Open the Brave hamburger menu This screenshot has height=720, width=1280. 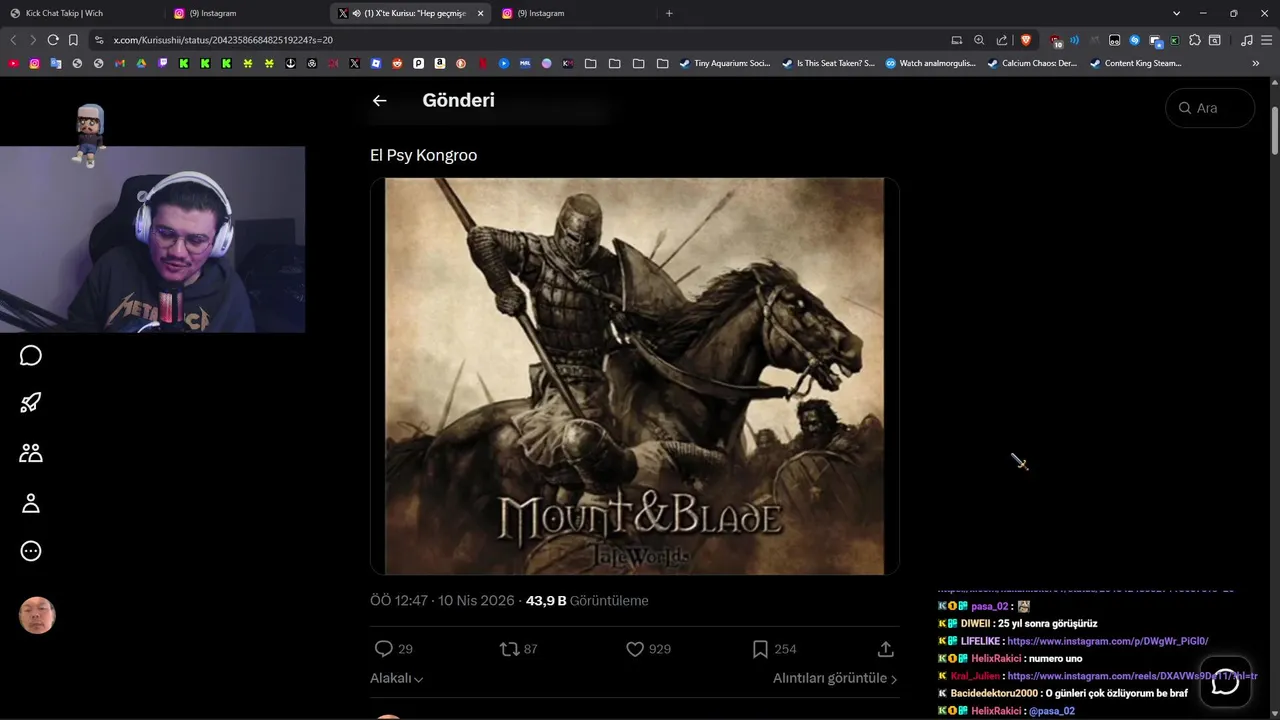[x=1266, y=40]
